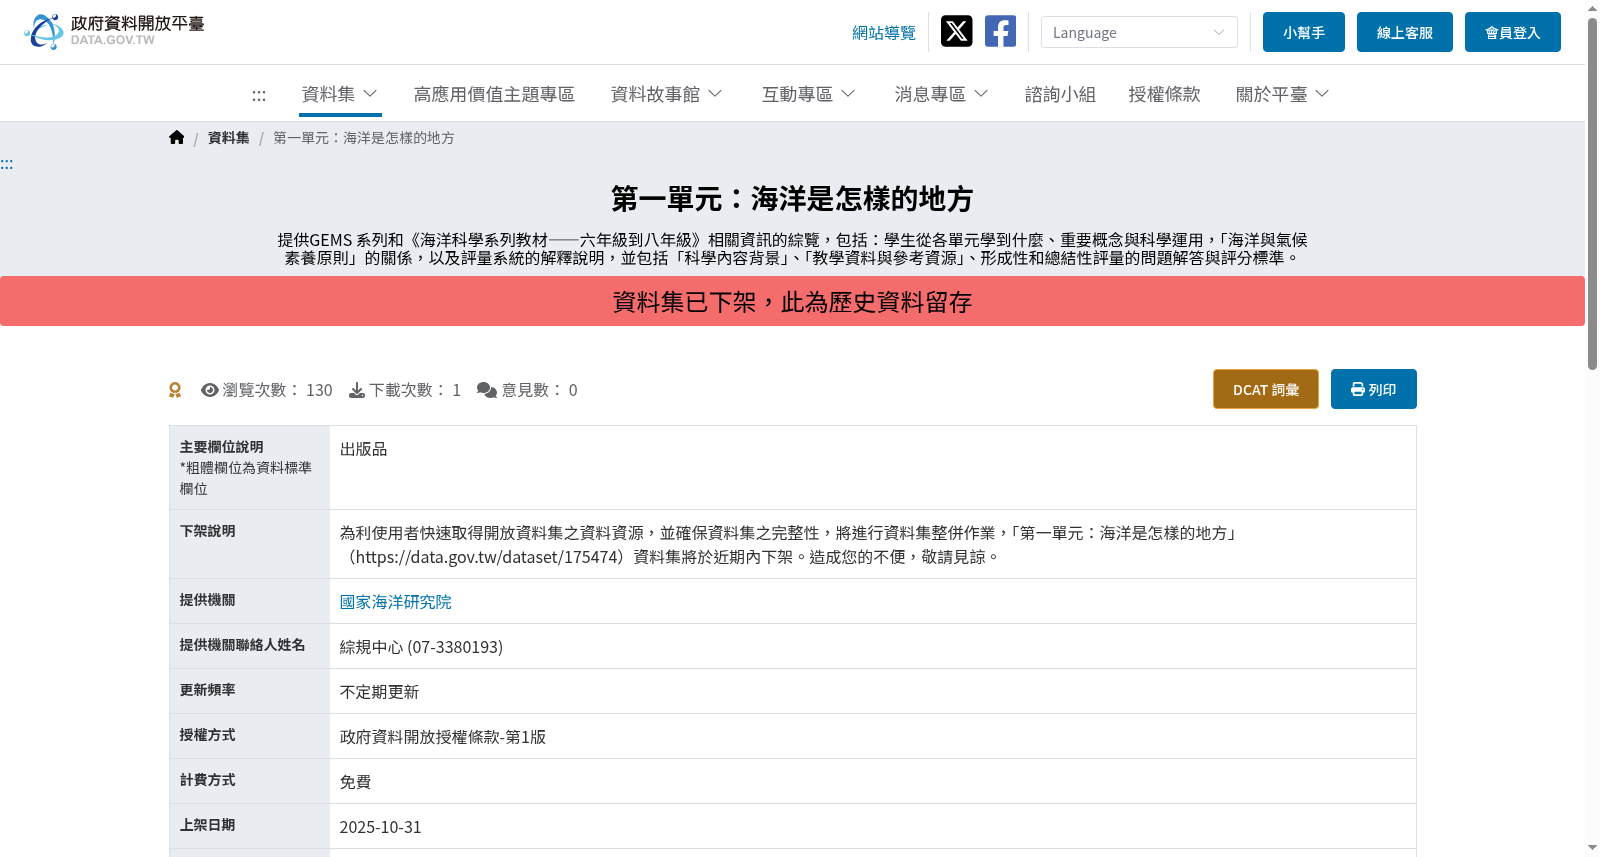Click the DATA.GOV.TW site logo
1600x857 pixels.
point(114,31)
